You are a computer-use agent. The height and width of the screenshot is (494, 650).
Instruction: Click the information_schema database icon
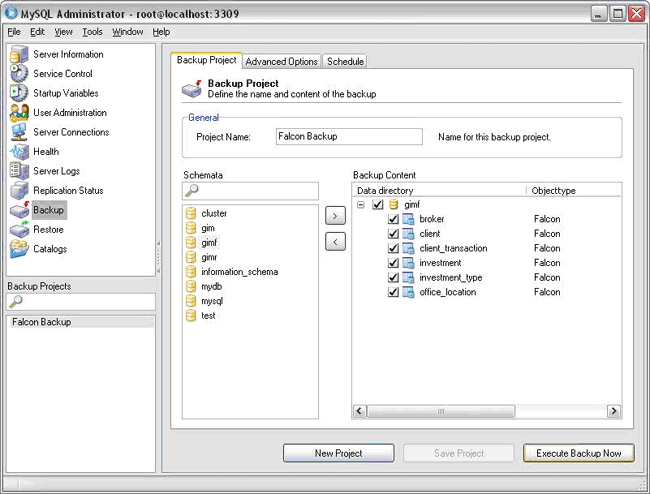[x=191, y=272]
